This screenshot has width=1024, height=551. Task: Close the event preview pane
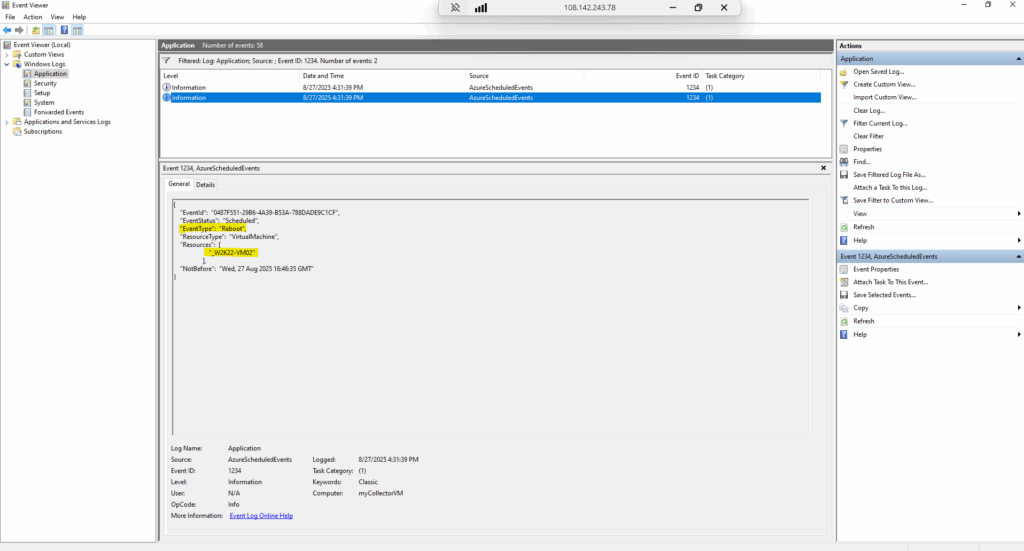click(824, 168)
